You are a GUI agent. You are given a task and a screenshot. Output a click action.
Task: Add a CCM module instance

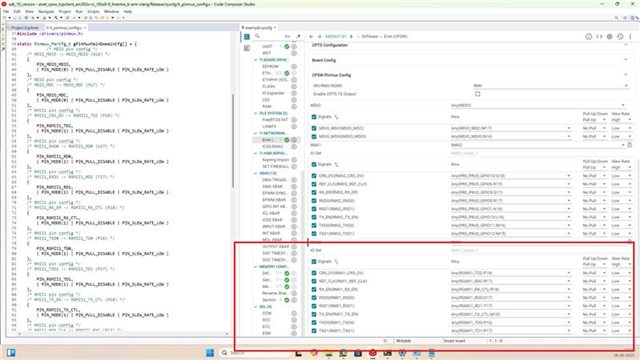click(294, 313)
